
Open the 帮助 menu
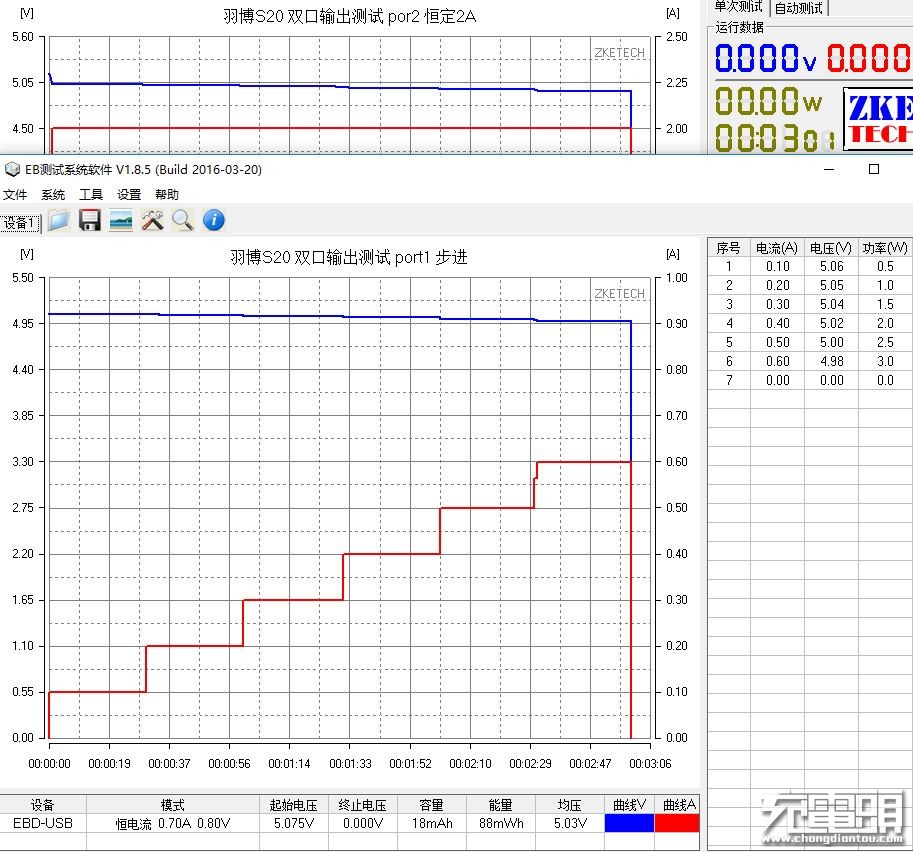pyautogui.click(x=166, y=194)
